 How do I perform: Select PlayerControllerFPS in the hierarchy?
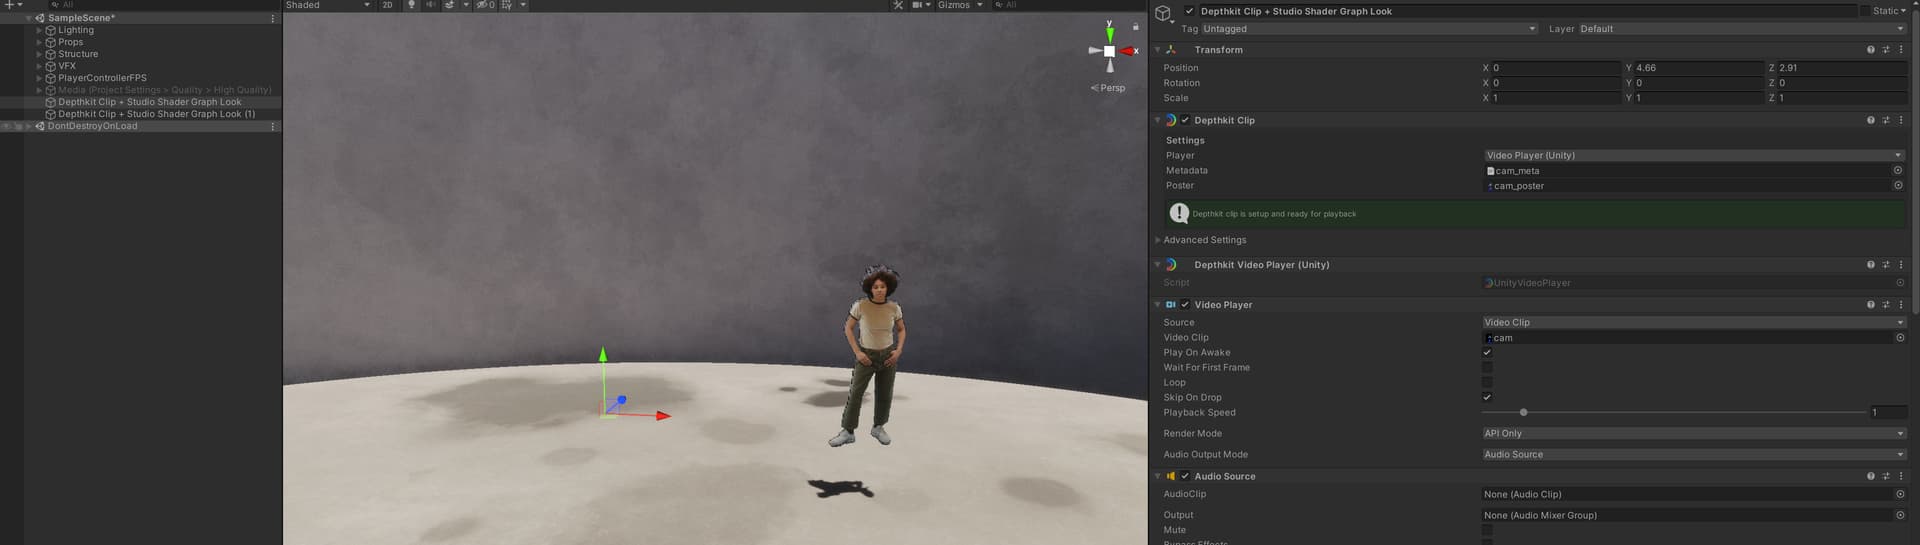[102, 78]
